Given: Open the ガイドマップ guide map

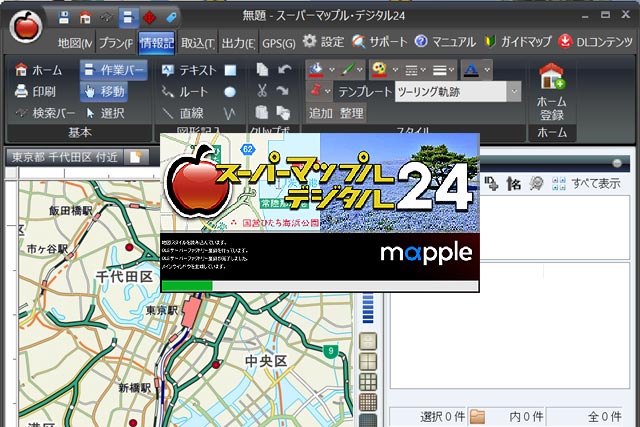Looking at the screenshot, I should (518, 42).
